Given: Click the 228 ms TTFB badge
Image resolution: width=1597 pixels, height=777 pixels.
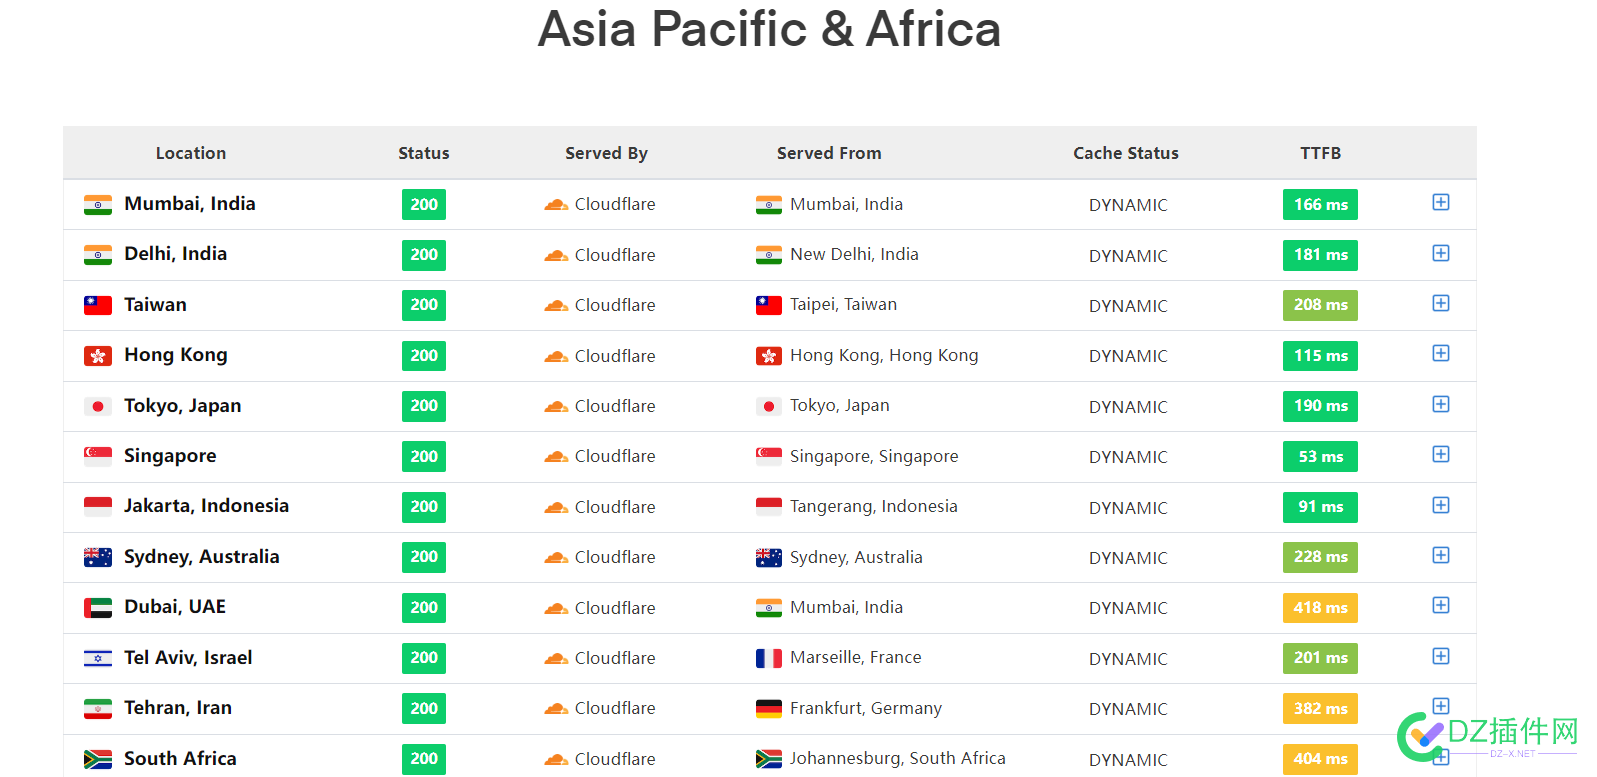Looking at the screenshot, I should pos(1320,557).
